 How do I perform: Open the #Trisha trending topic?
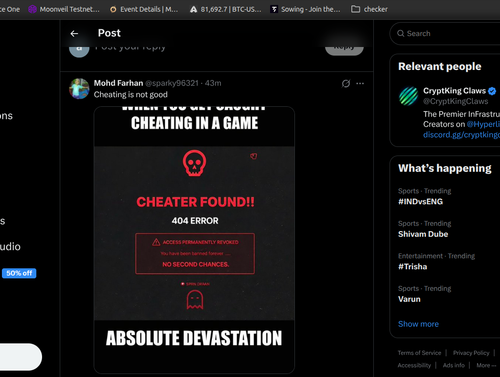[413, 267]
